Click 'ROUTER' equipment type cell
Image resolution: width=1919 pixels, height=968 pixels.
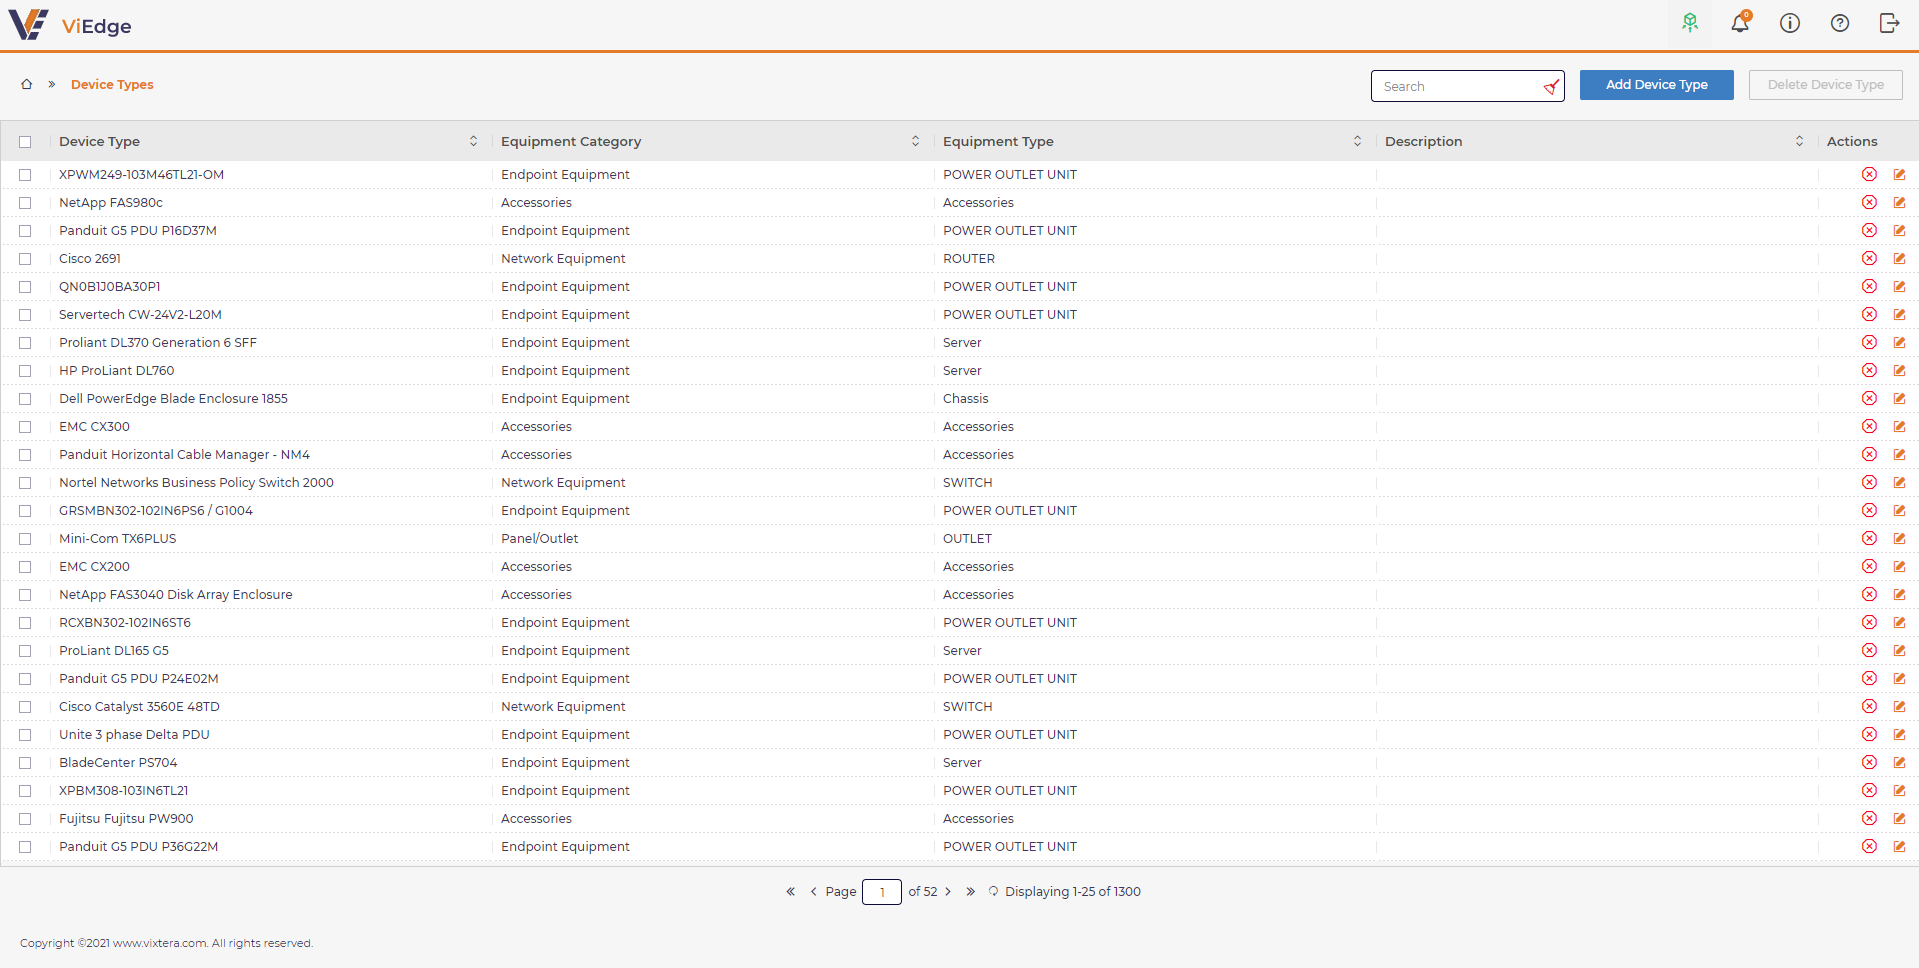[969, 258]
